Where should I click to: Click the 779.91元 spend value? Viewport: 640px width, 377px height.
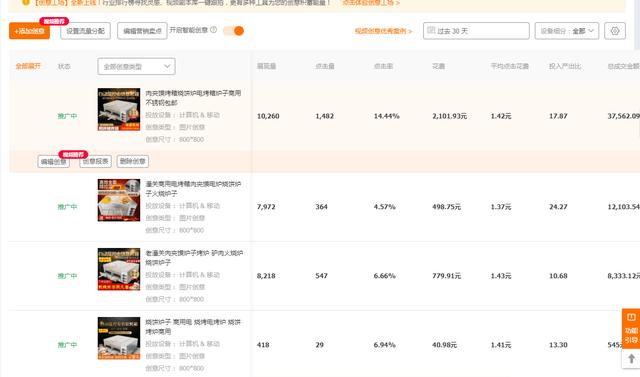[447, 276]
